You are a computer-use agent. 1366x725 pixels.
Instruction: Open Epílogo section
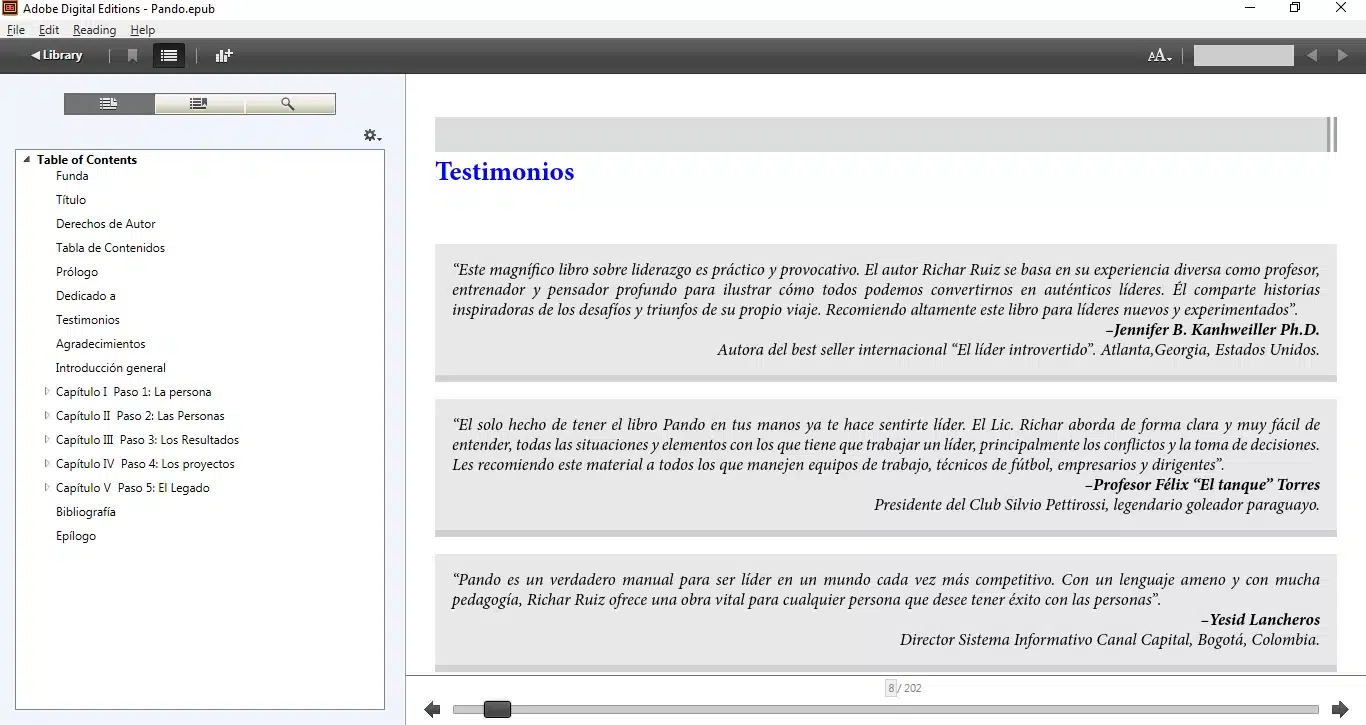76,536
